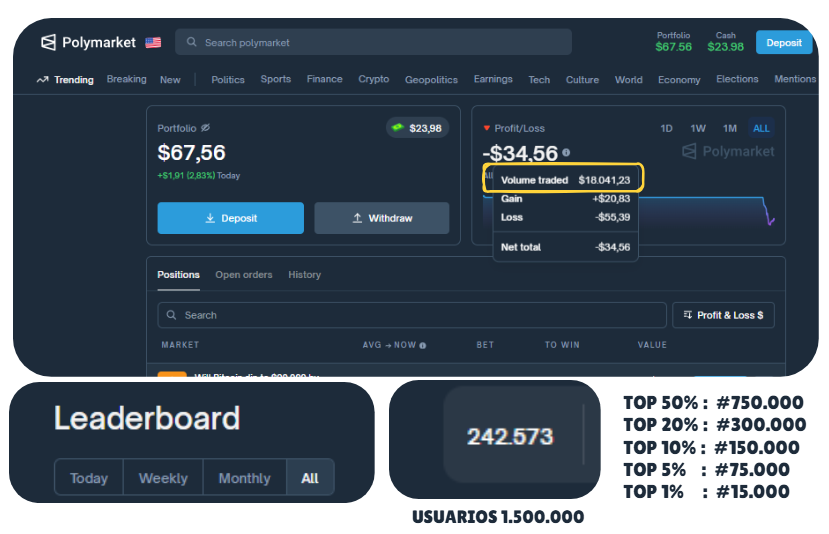Select the VALUE column header
Viewport: 829px width, 534px height.
[652, 345]
